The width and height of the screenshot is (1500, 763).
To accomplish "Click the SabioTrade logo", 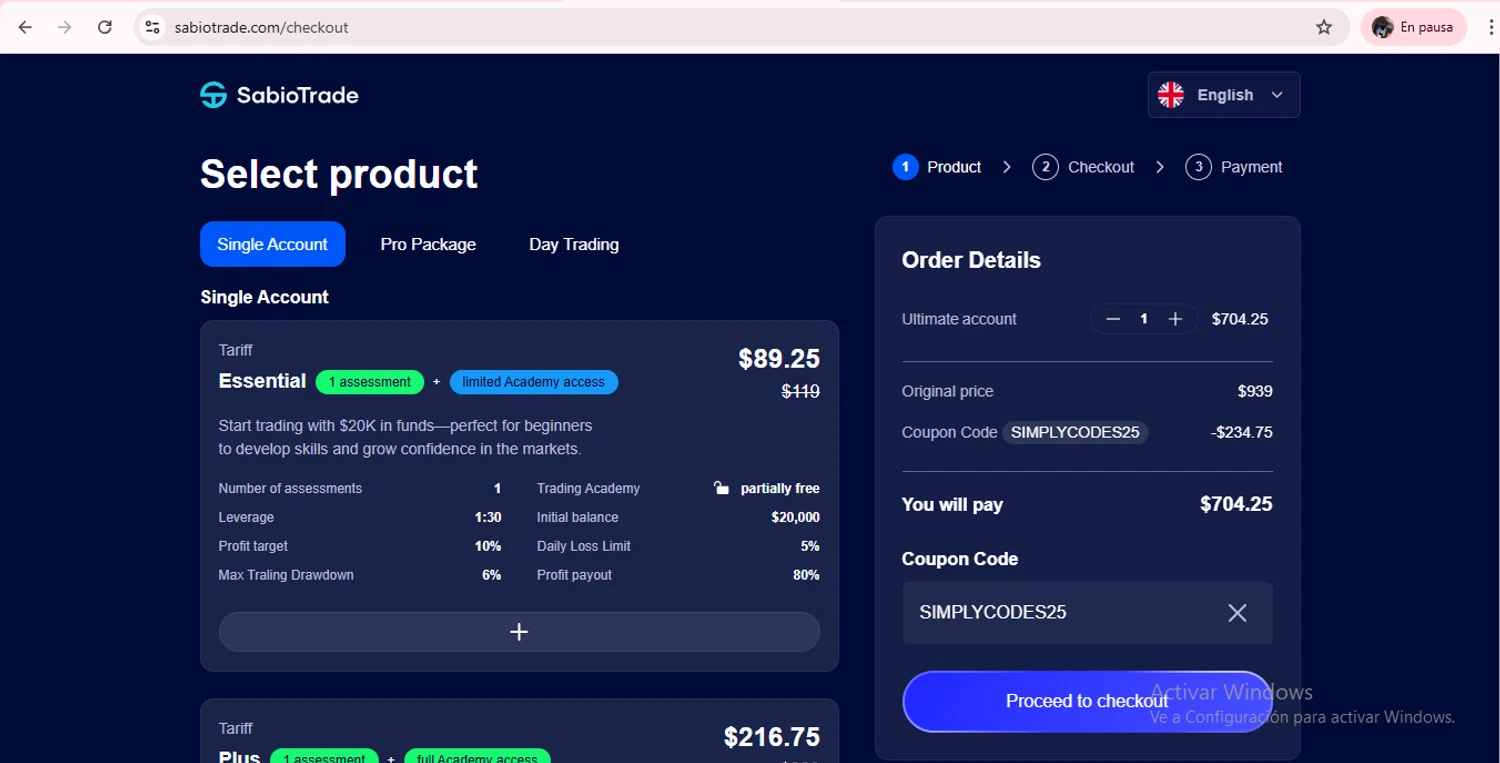I will (279, 95).
